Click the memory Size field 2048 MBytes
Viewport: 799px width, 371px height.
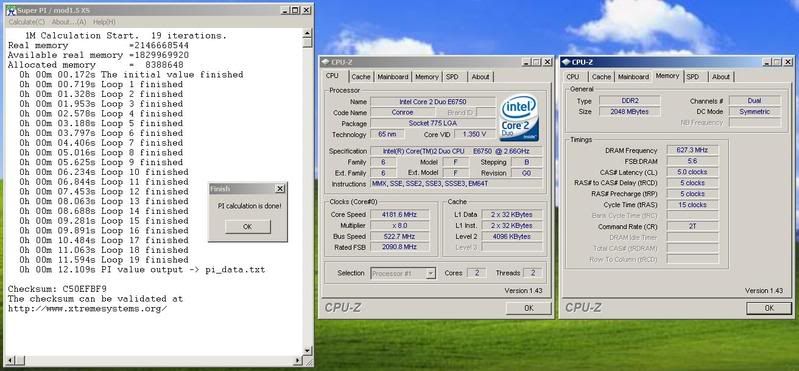[629, 112]
